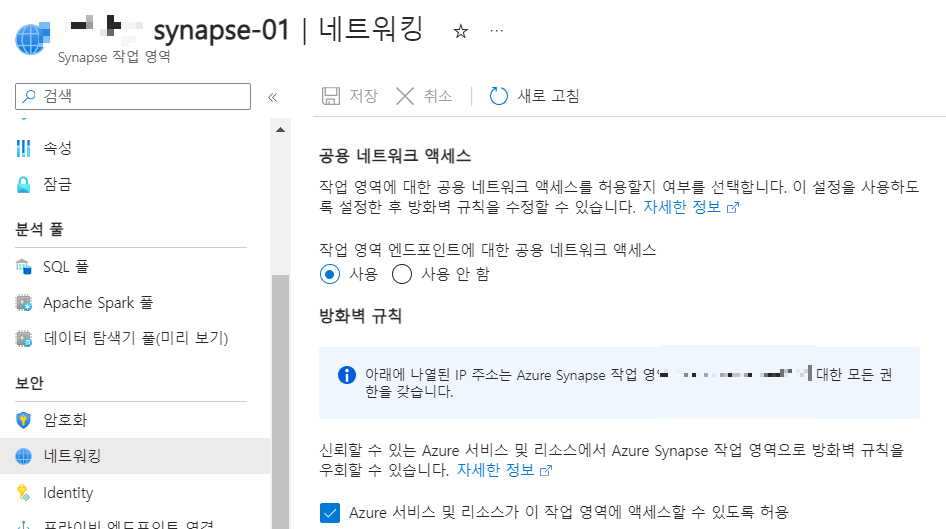Collapse the sidebar with the double chevron
Image resolution: width=946 pixels, height=529 pixels.
(x=273, y=97)
